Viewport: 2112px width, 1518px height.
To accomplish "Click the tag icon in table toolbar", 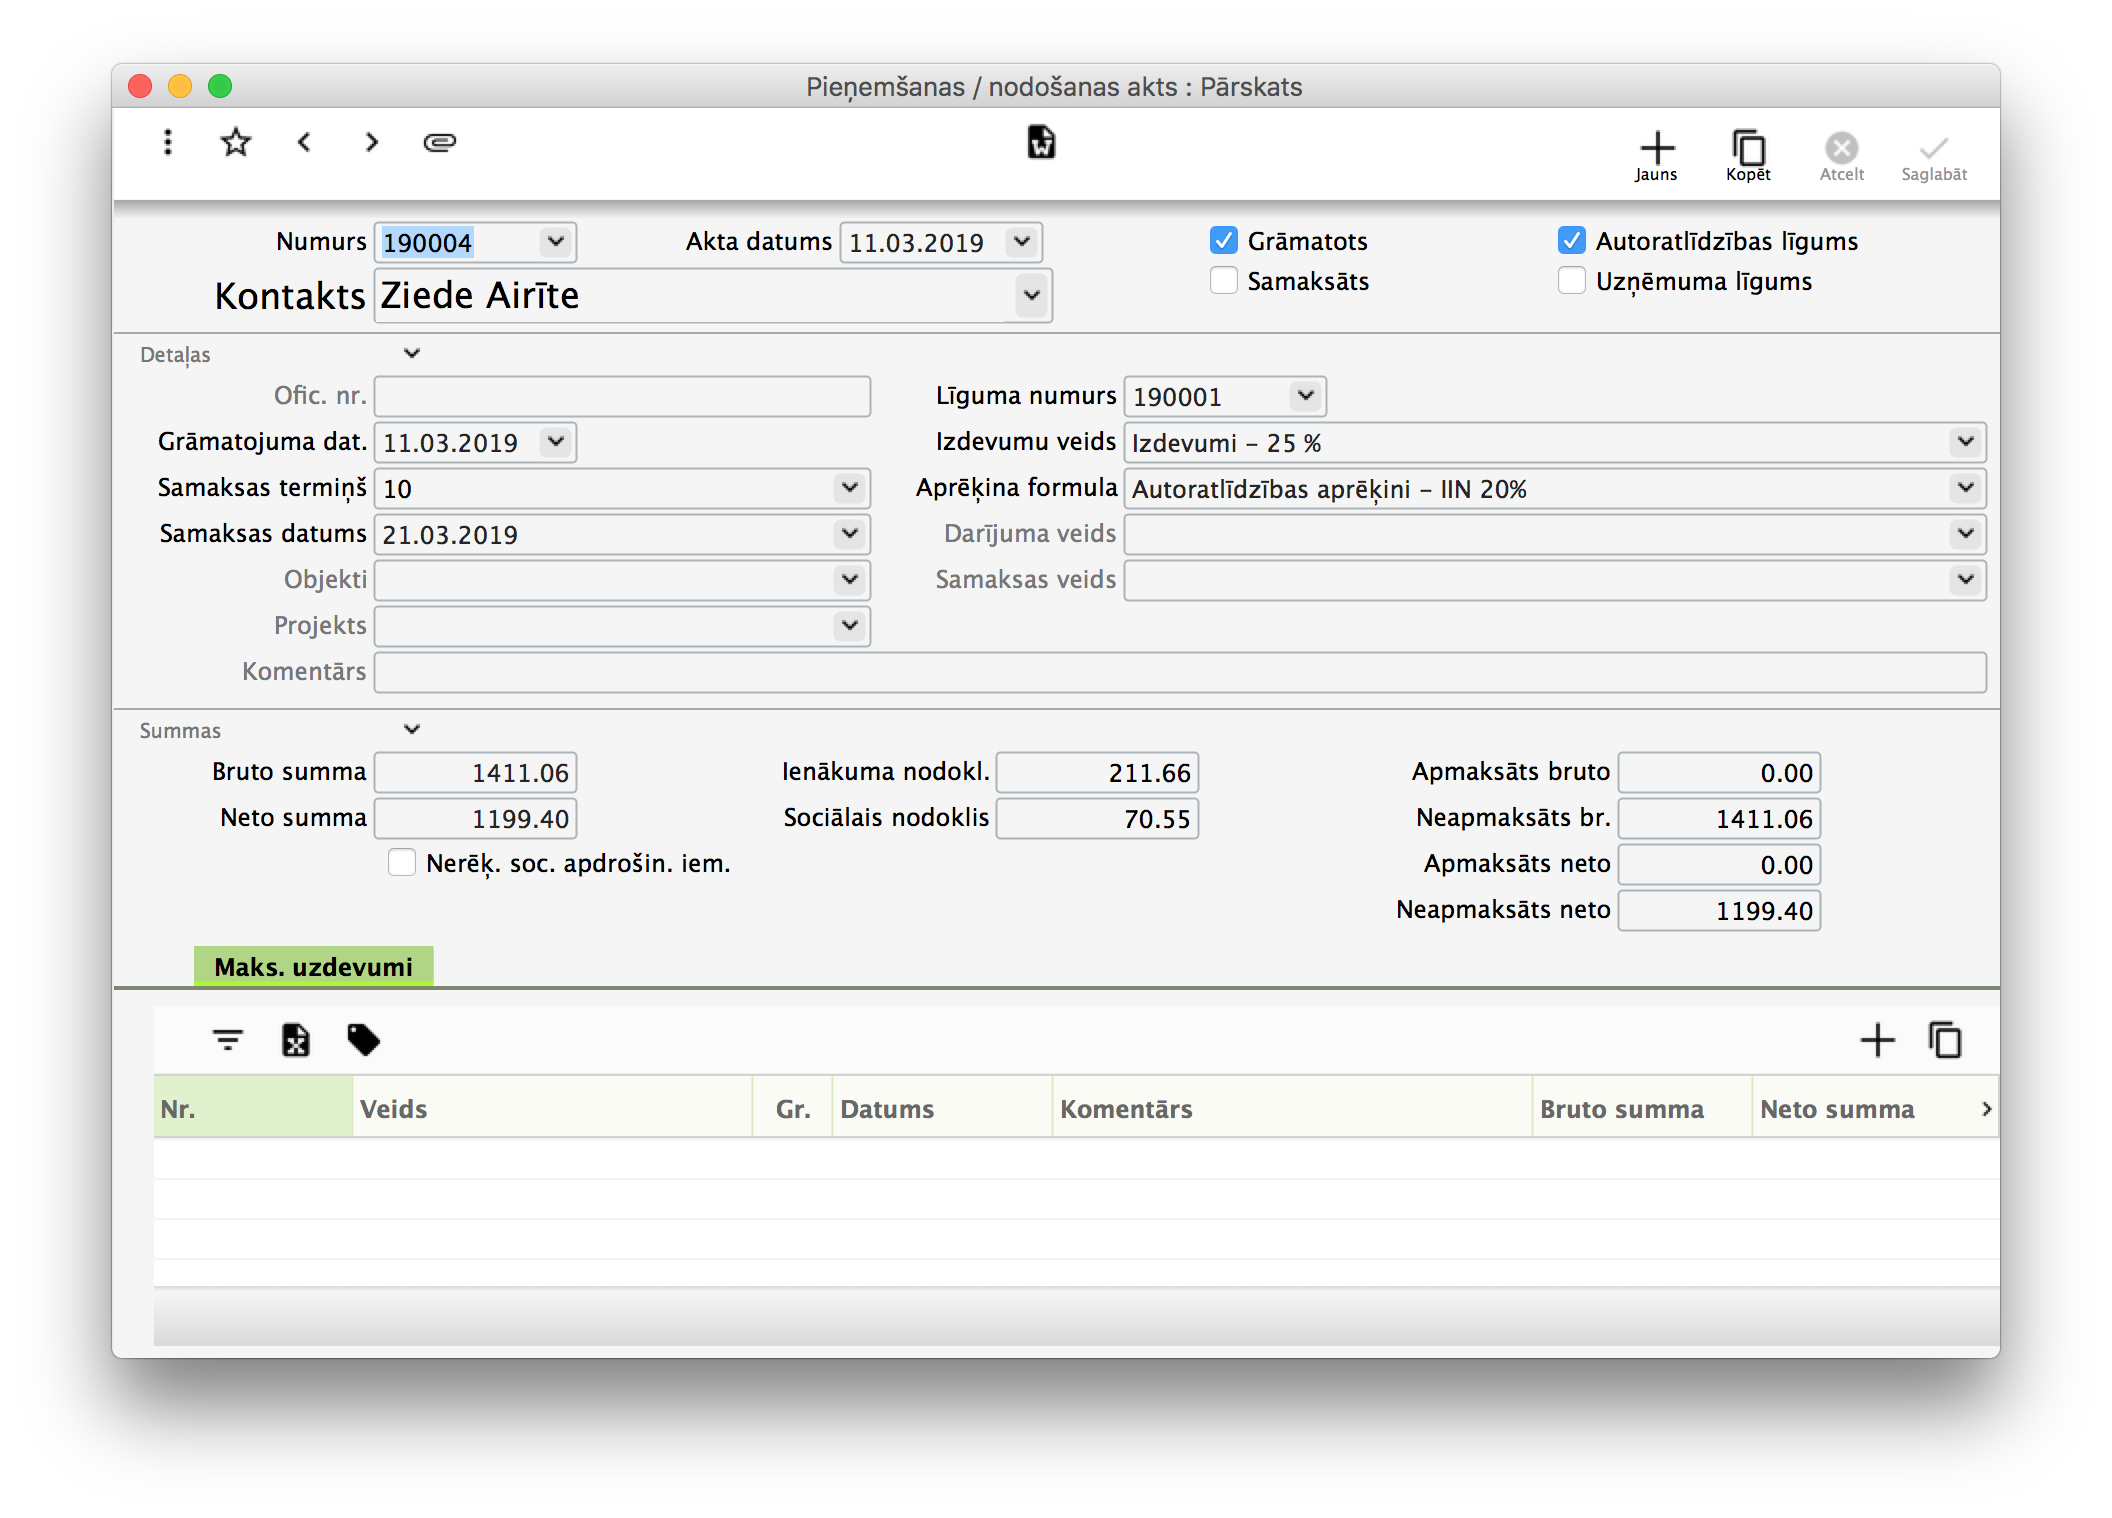I will point(363,1040).
